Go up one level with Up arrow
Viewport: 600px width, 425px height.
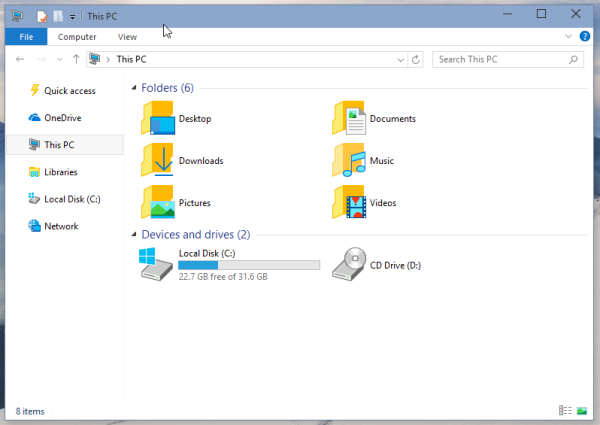coord(76,59)
